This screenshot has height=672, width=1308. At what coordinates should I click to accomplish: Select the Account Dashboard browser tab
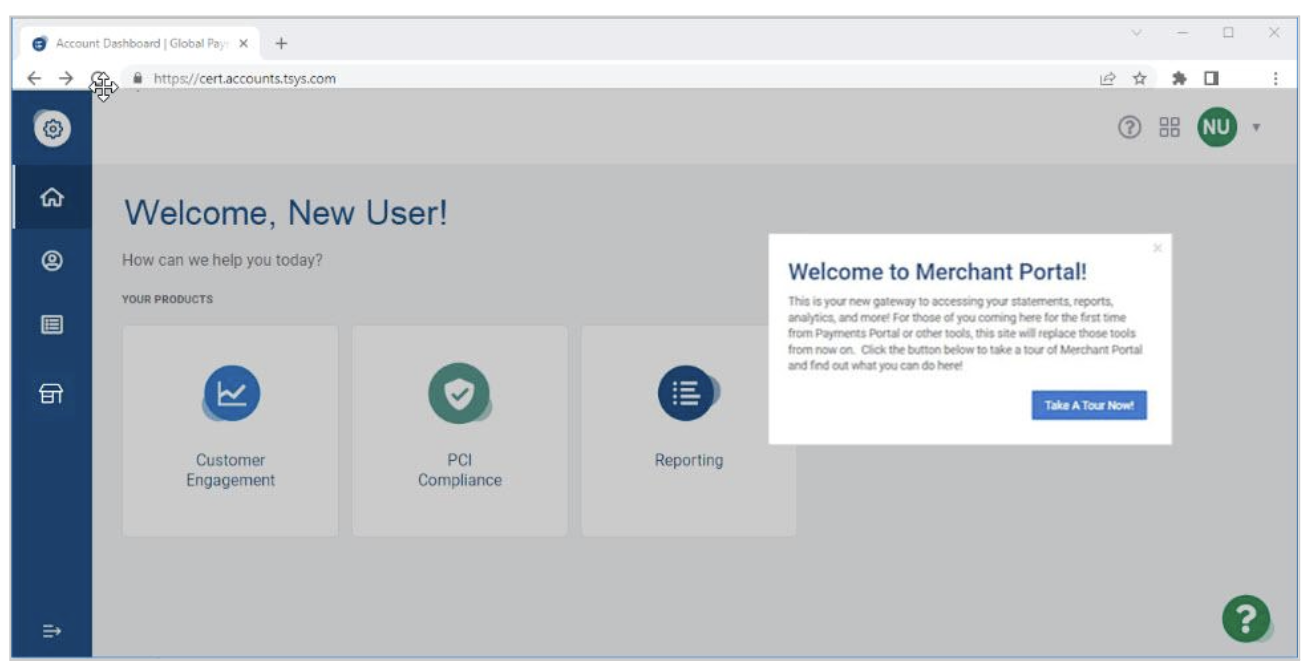(x=140, y=44)
